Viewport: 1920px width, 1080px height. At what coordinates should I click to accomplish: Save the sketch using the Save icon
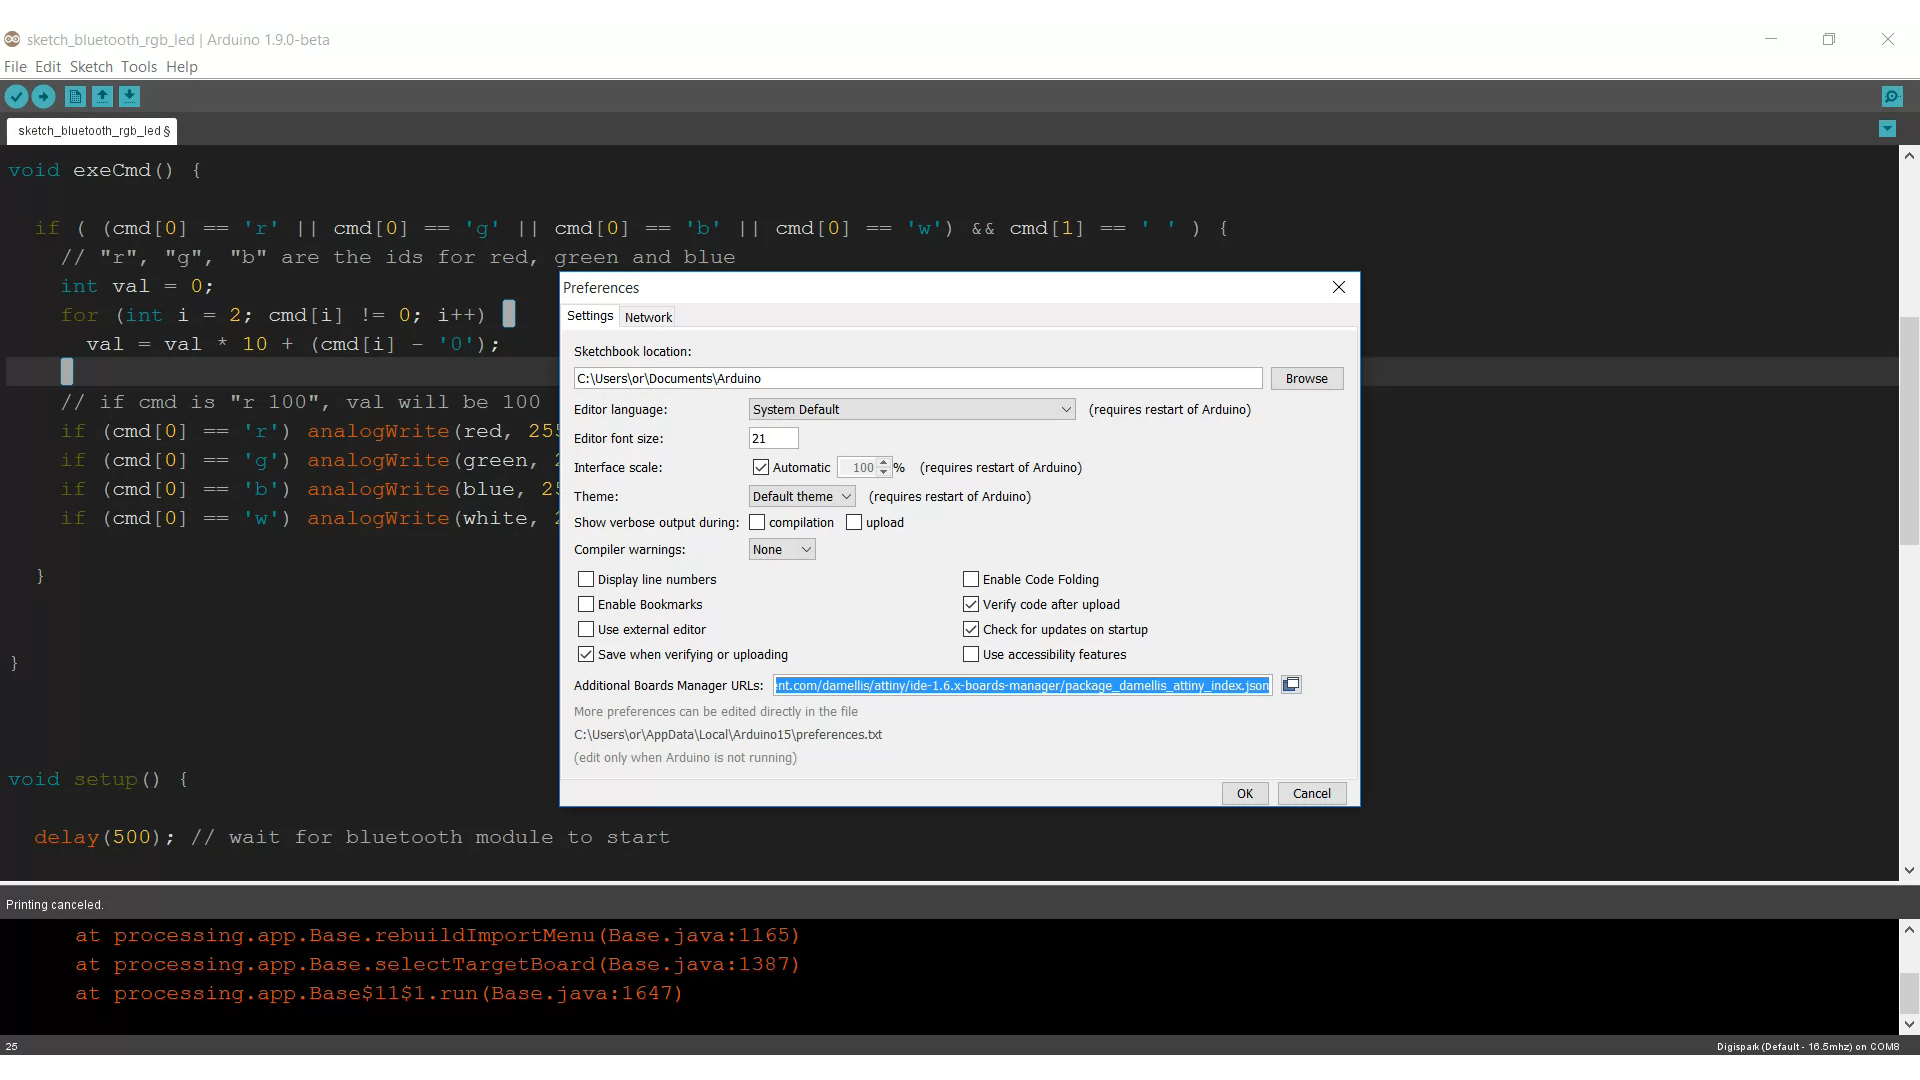coord(129,97)
